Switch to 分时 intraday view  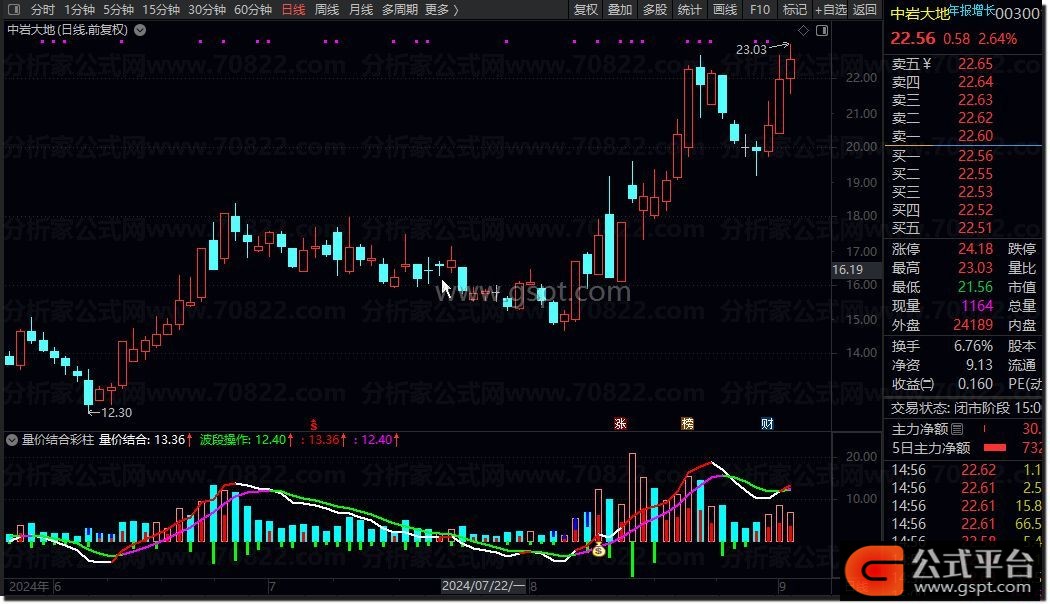point(42,10)
